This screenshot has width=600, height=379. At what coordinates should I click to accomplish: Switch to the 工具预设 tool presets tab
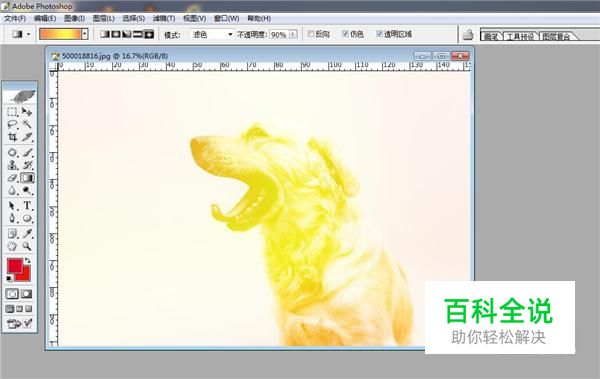(x=520, y=36)
